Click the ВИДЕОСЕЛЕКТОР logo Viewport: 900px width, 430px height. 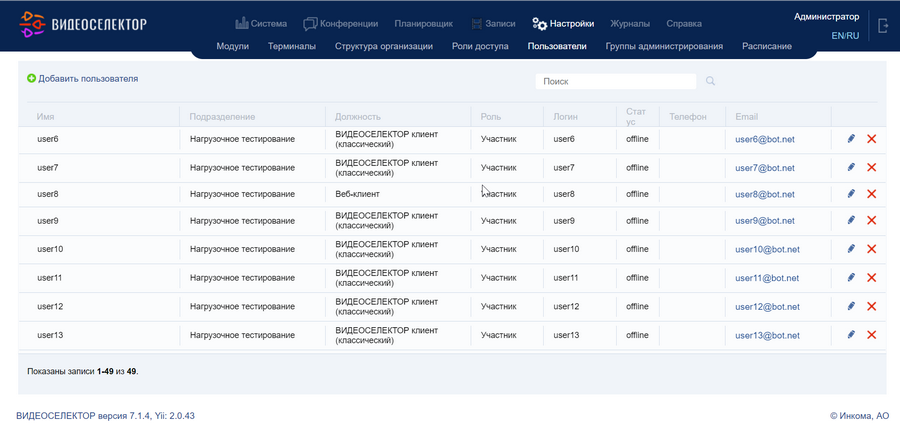pyautogui.click(x=83, y=25)
